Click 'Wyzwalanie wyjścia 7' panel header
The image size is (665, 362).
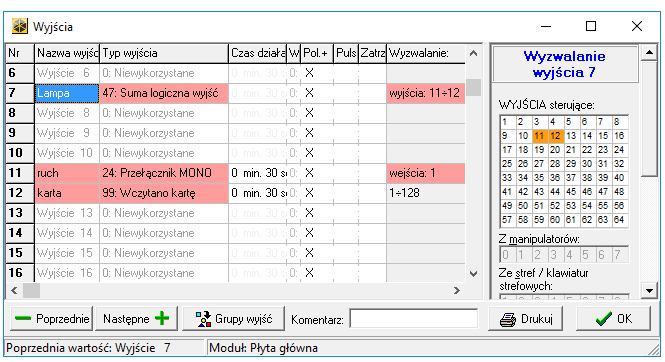tap(564, 64)
